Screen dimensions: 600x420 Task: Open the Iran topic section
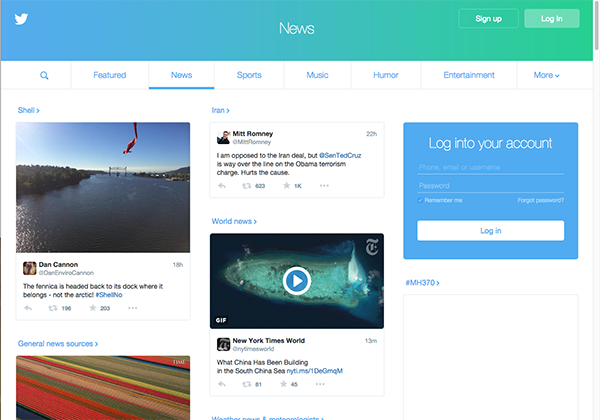pos(220,110)
